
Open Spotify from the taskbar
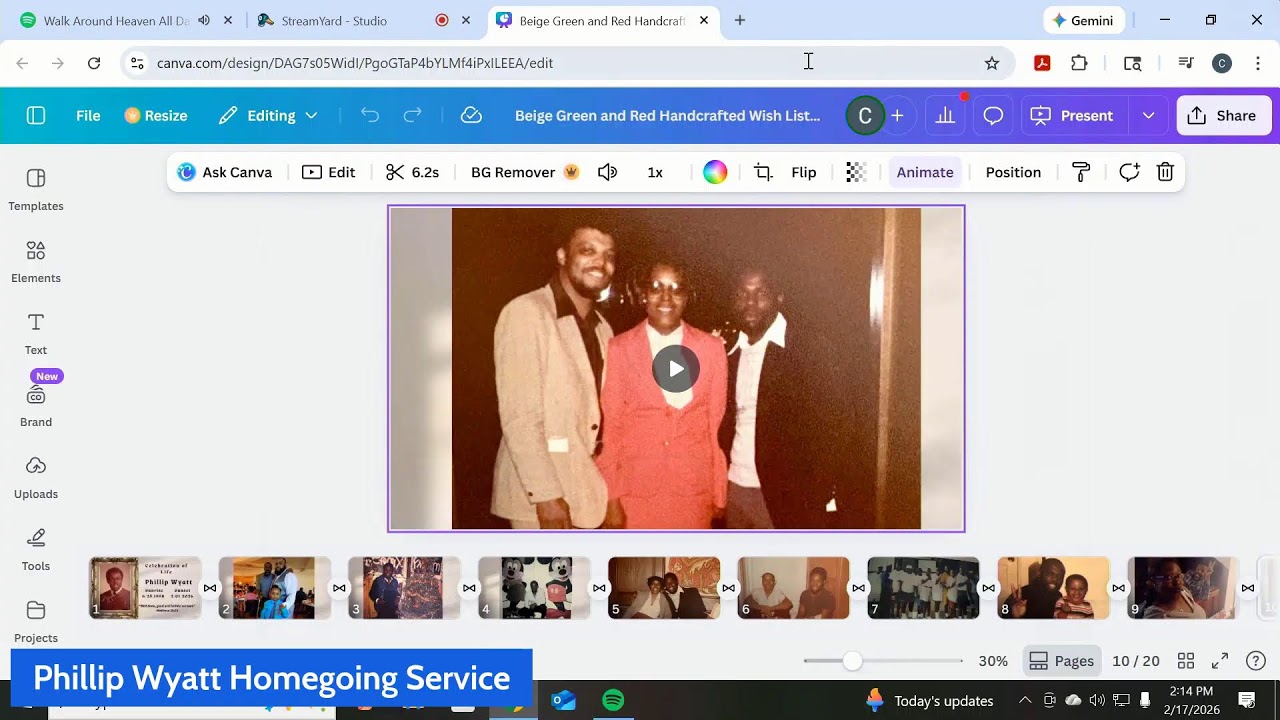[x=613, y=700]
